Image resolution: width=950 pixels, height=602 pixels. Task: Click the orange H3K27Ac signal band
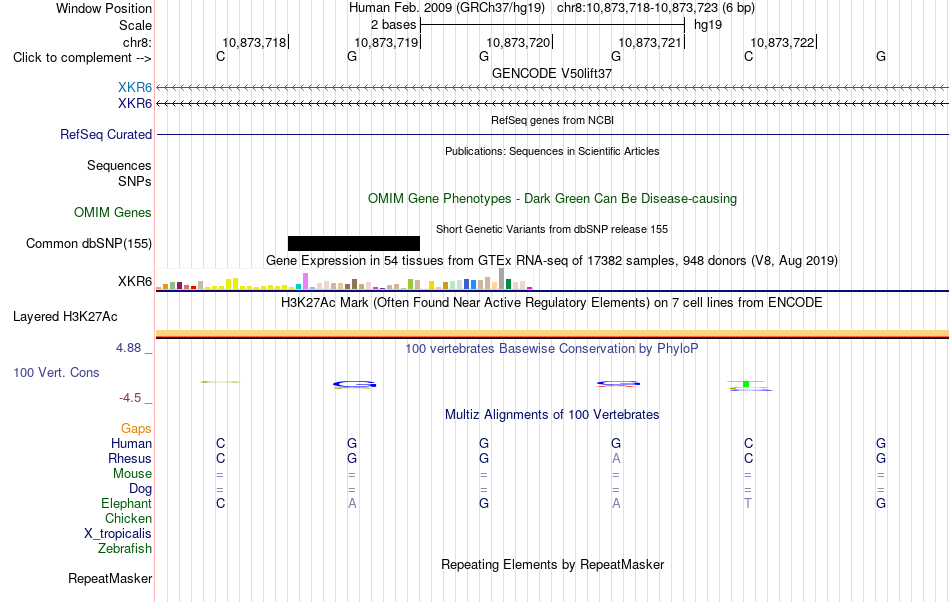[552, 333]
